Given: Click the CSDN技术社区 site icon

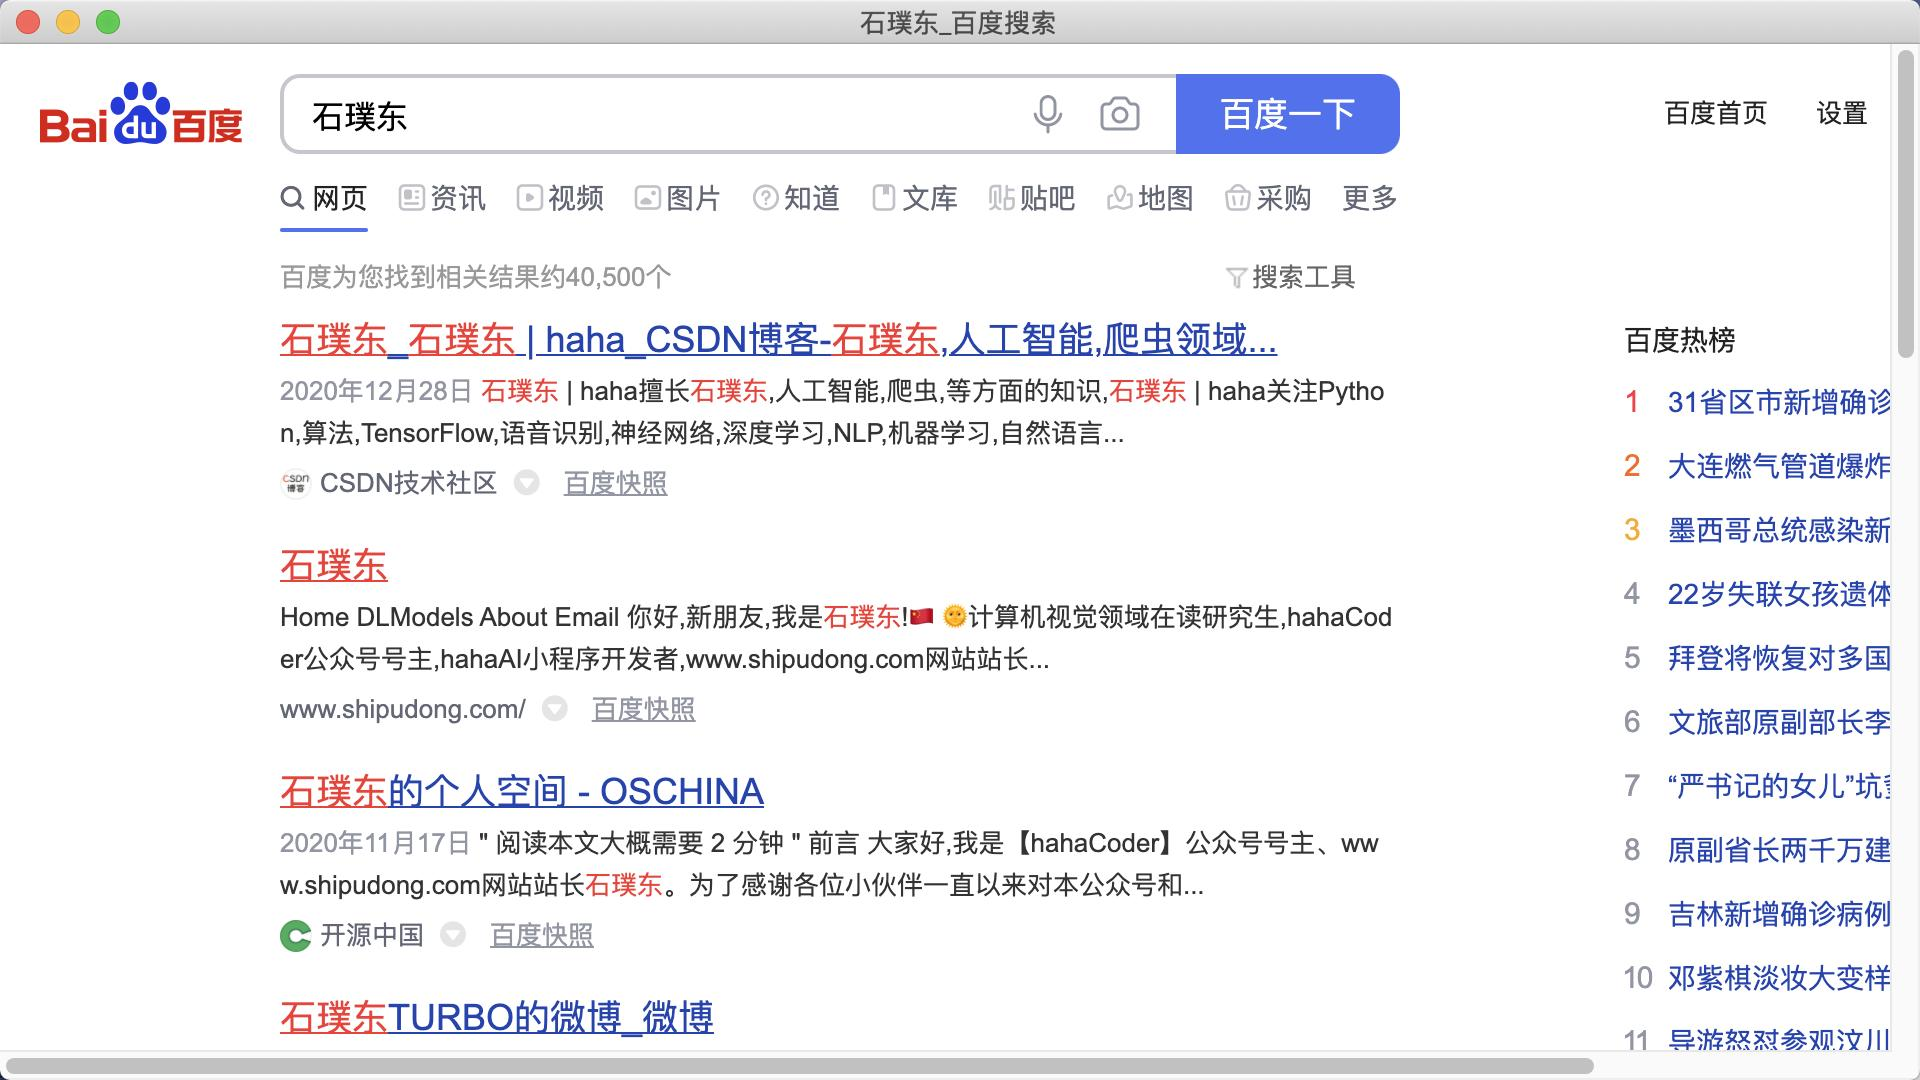Looking at the screenshot, I should coord(296,483).
